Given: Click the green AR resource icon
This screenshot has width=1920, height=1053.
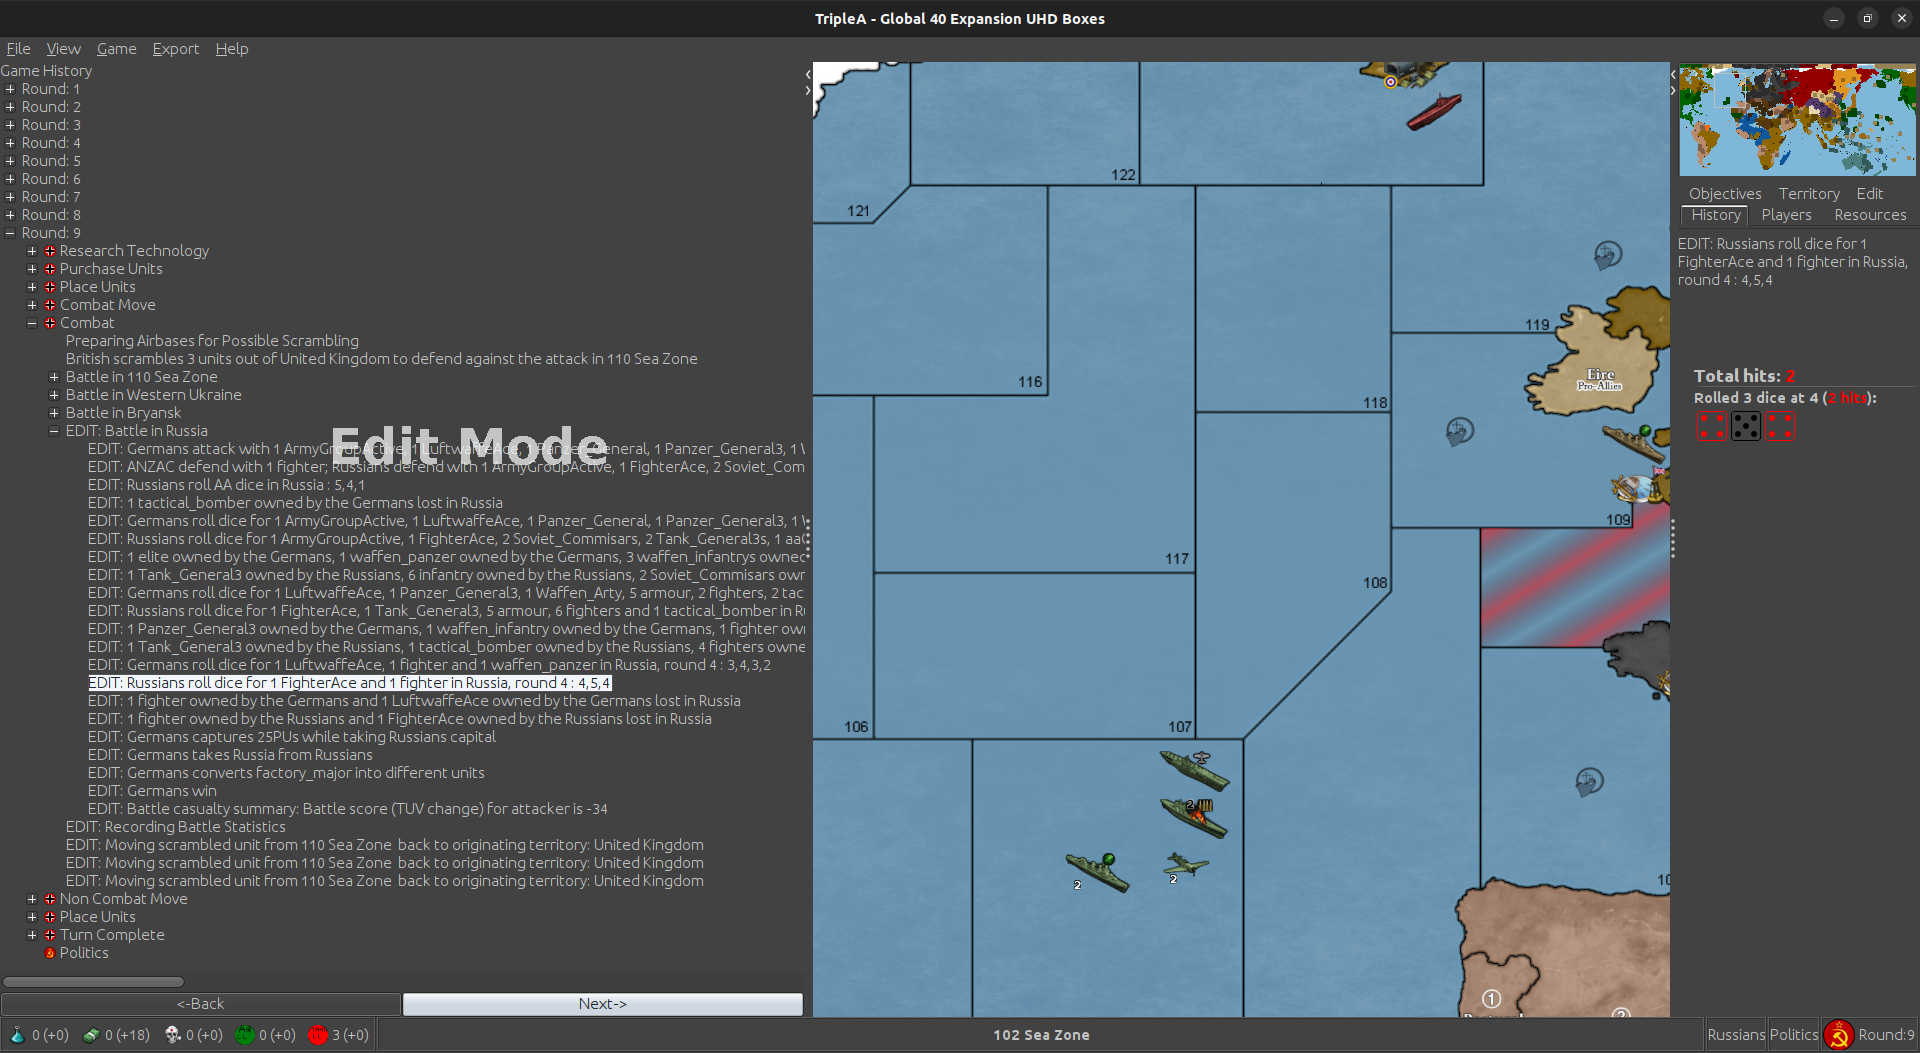Looking at the screenshot, I should (245, 1035).
